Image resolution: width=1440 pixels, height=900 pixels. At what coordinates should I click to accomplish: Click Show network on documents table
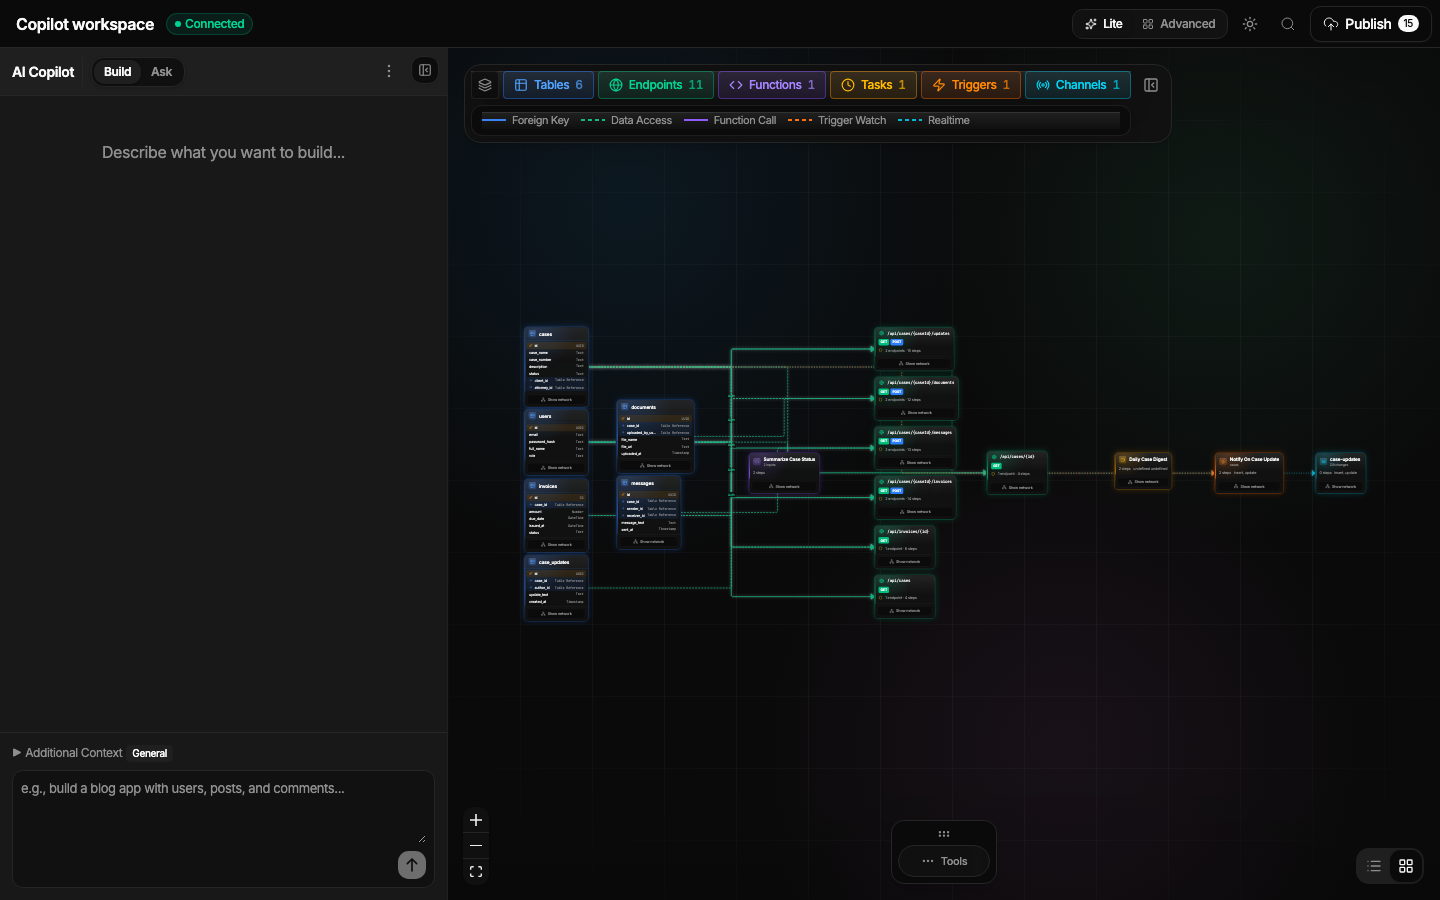[x=655, y=465]
